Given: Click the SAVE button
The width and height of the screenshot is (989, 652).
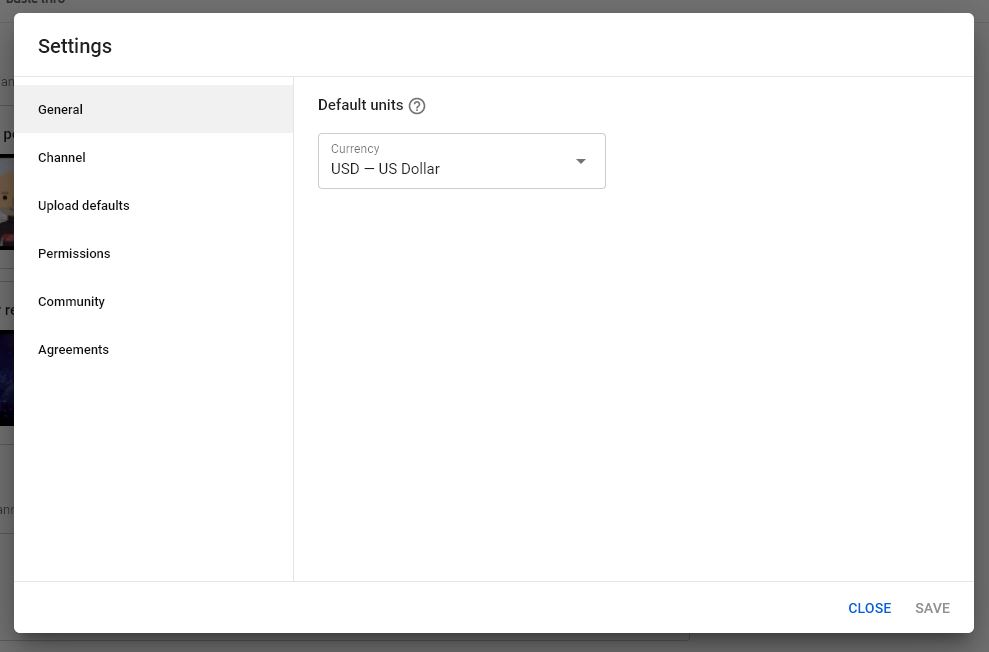Looking at the screenshot, I should pos(932,608).
